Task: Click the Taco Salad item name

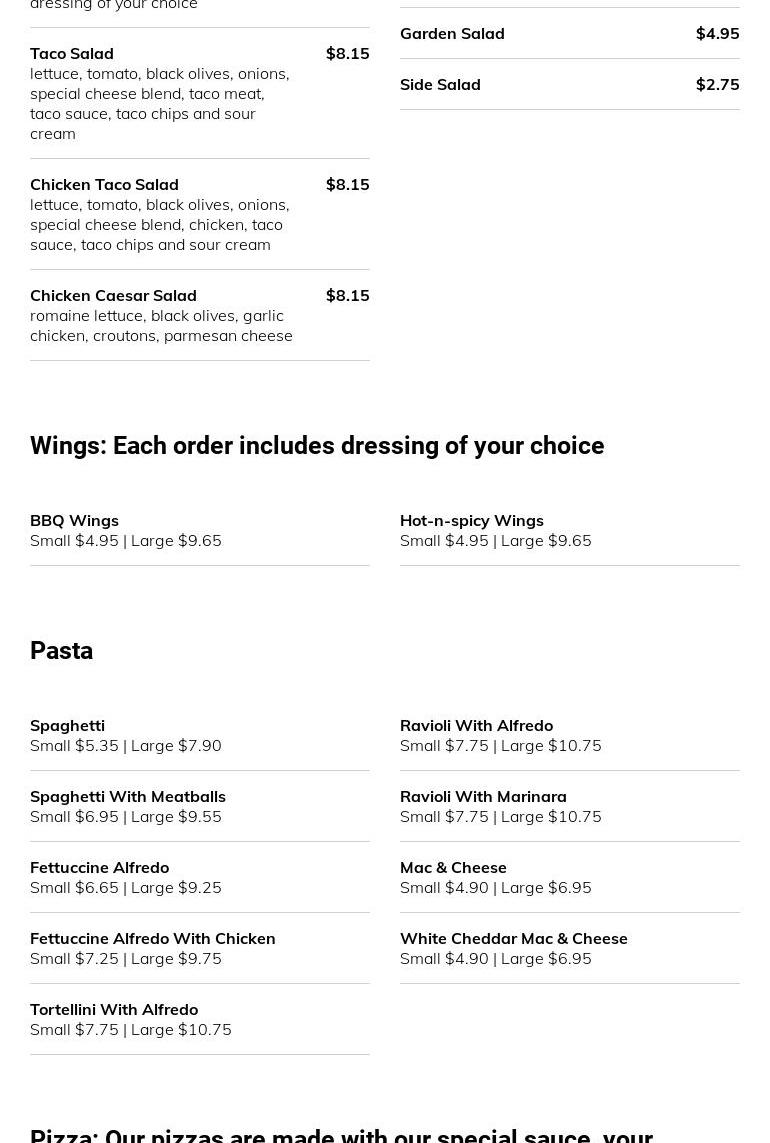Action: pyautogui.click(x=72, y=53)
